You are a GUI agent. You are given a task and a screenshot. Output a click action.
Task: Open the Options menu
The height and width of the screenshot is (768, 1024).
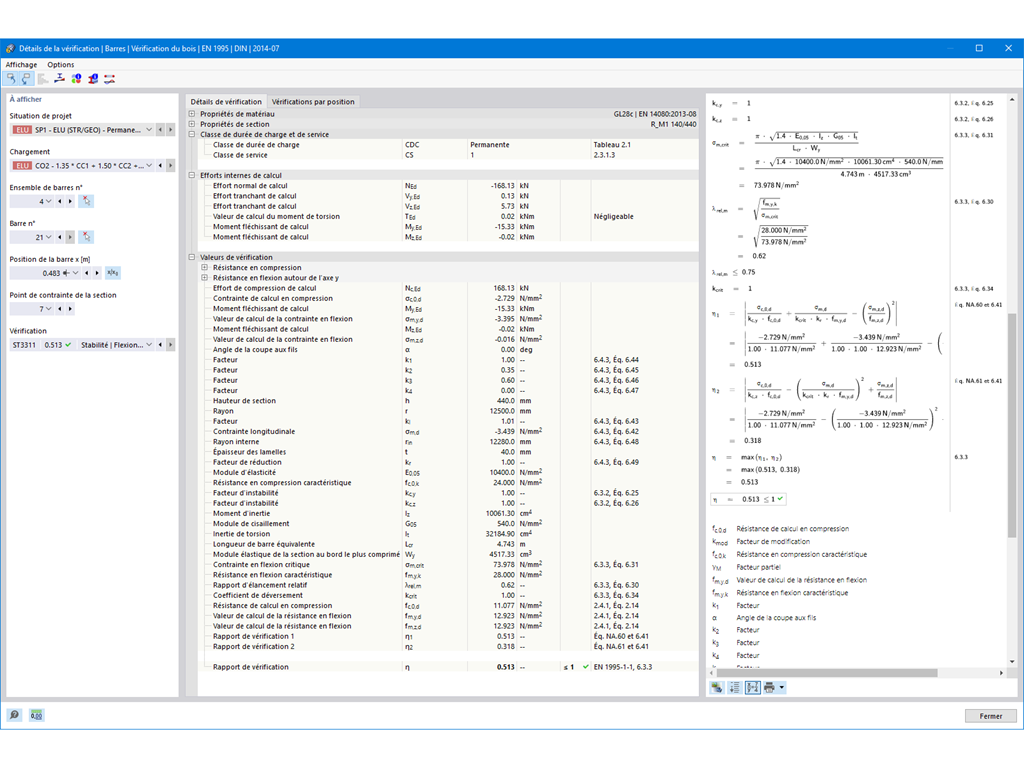61,65
